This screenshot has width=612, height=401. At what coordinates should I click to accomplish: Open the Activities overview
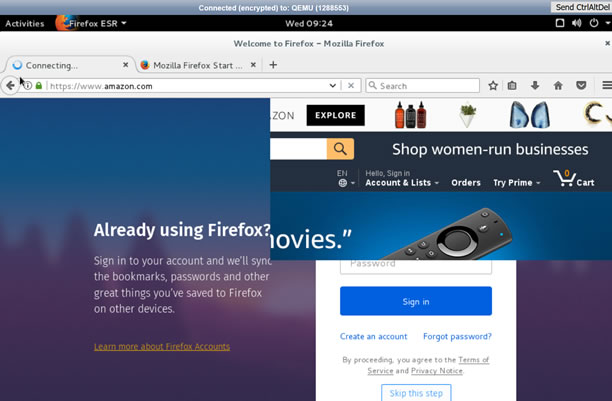[25, 22]
